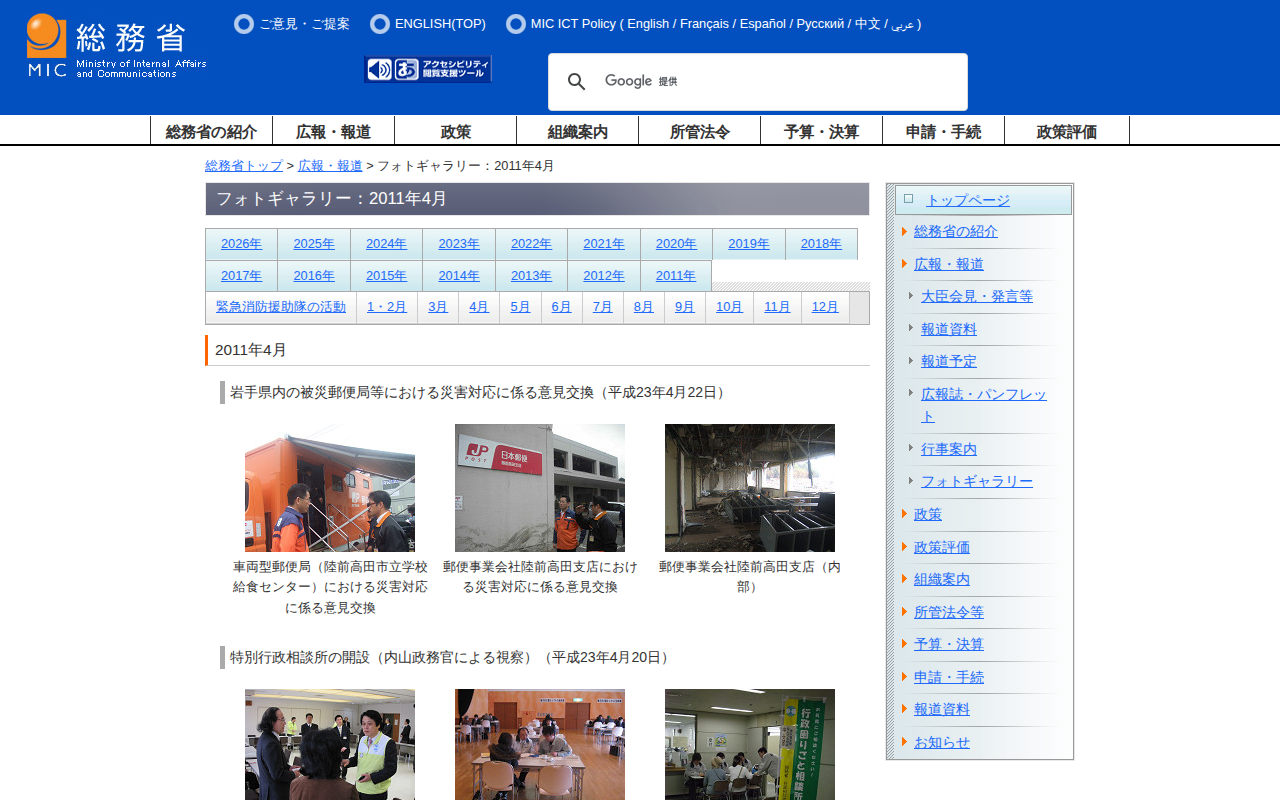Switch to ENGLISH(TOP) page
The height and width of the screenshot is (800, 1280).
[440, 24]
